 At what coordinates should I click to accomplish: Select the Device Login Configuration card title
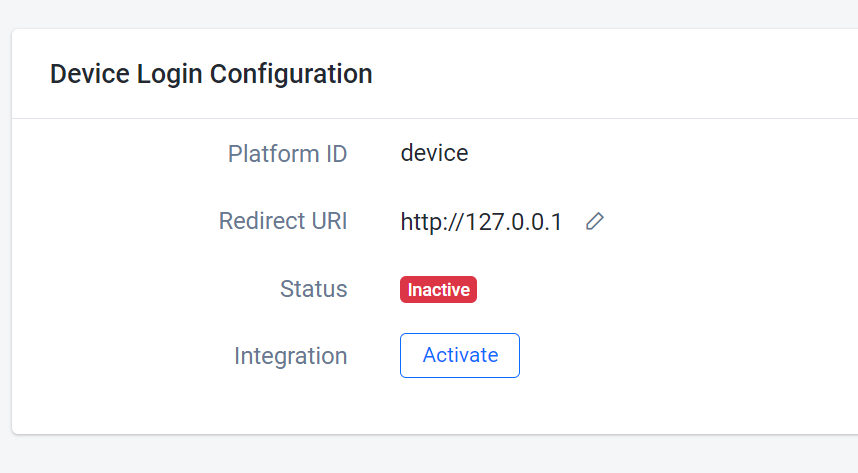pos(211,74)
